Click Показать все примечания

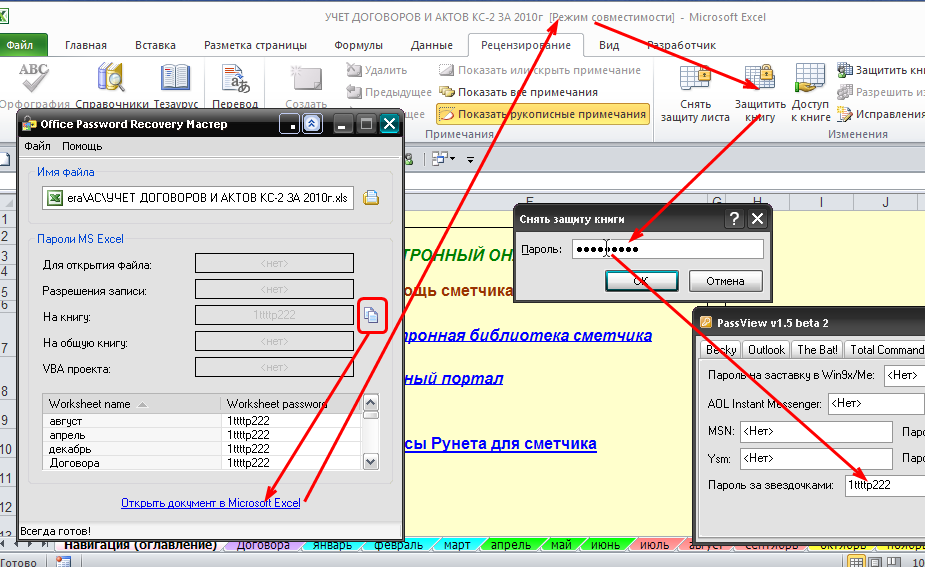[519, 92]
